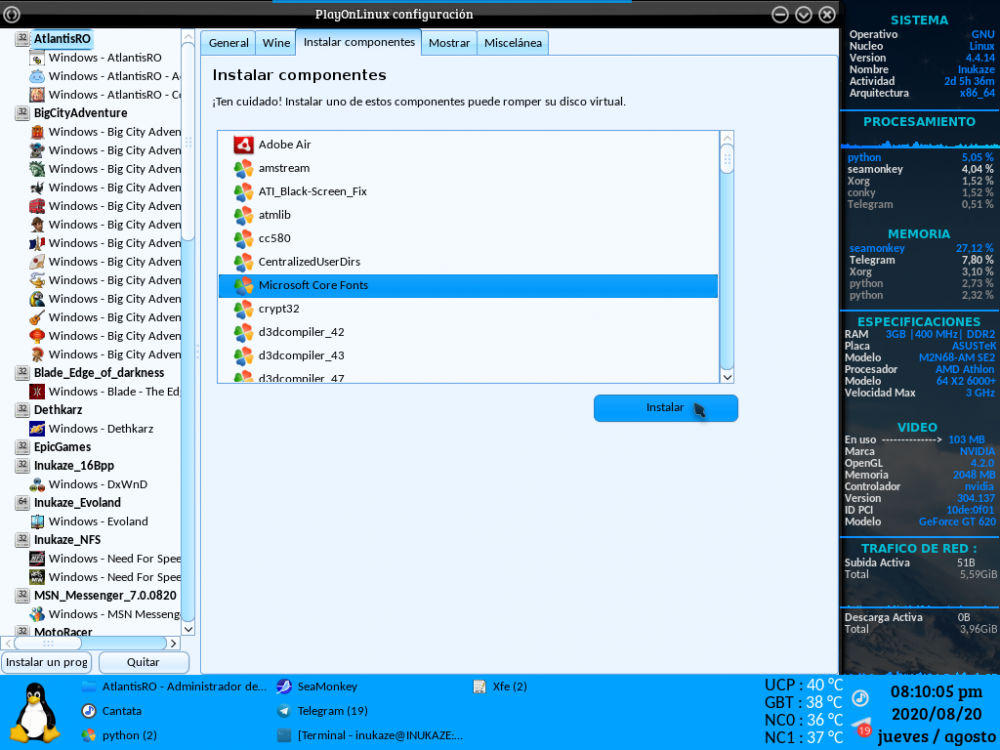Screen dimensions: 1000x750
Task: Select d3dcompiler_43 in the components list
Action: point(301,355)
